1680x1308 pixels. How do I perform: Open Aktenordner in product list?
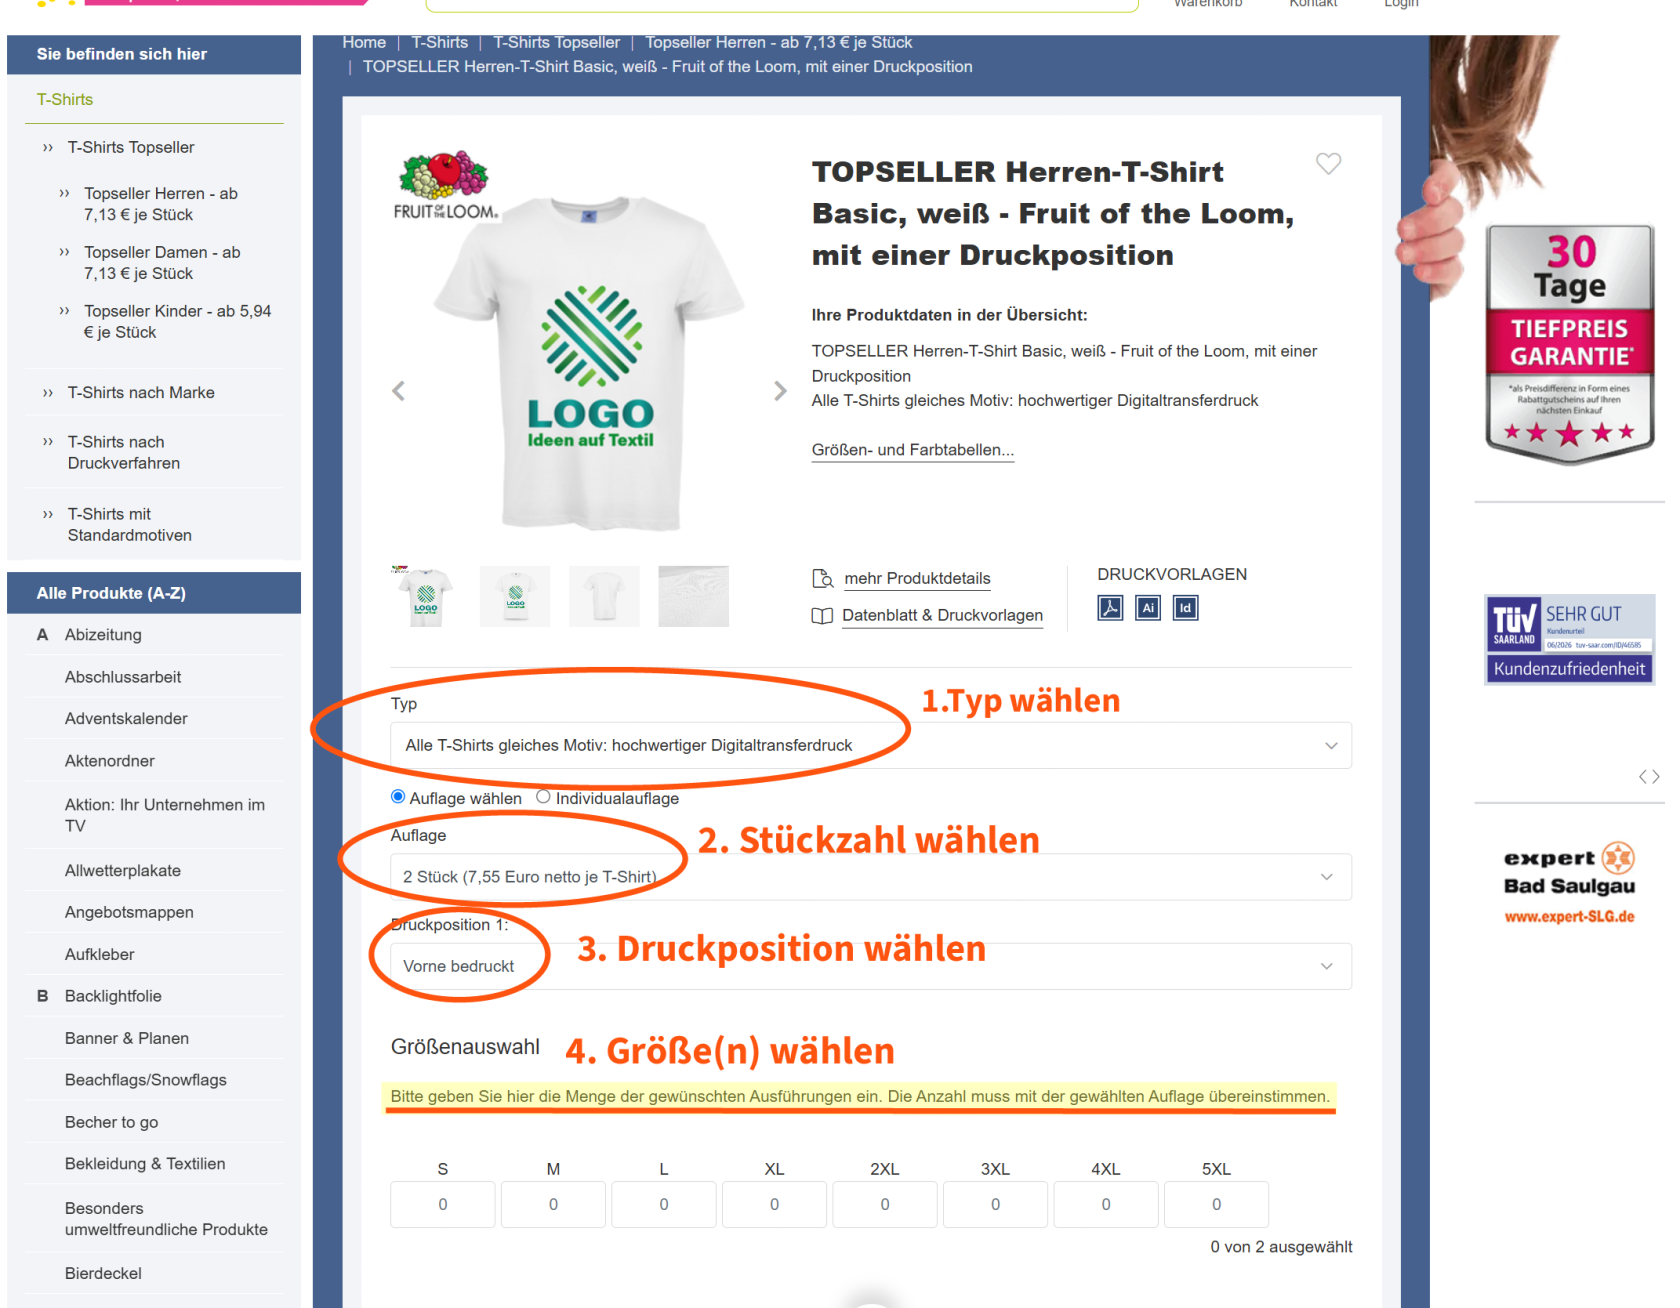tap(110, 761)
